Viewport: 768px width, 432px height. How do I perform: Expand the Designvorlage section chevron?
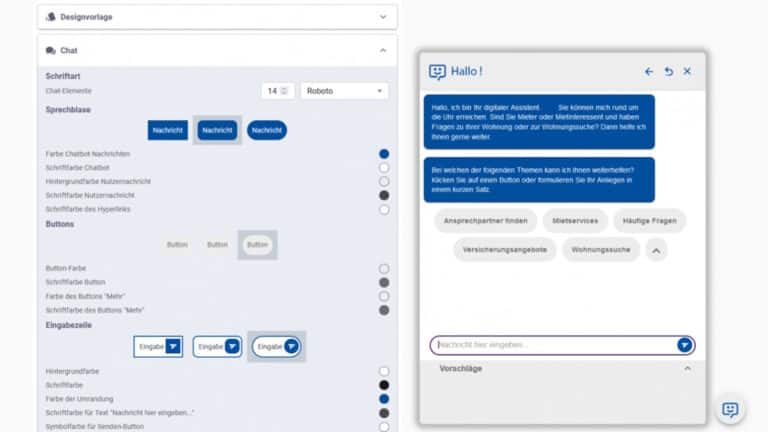(383, 17)
